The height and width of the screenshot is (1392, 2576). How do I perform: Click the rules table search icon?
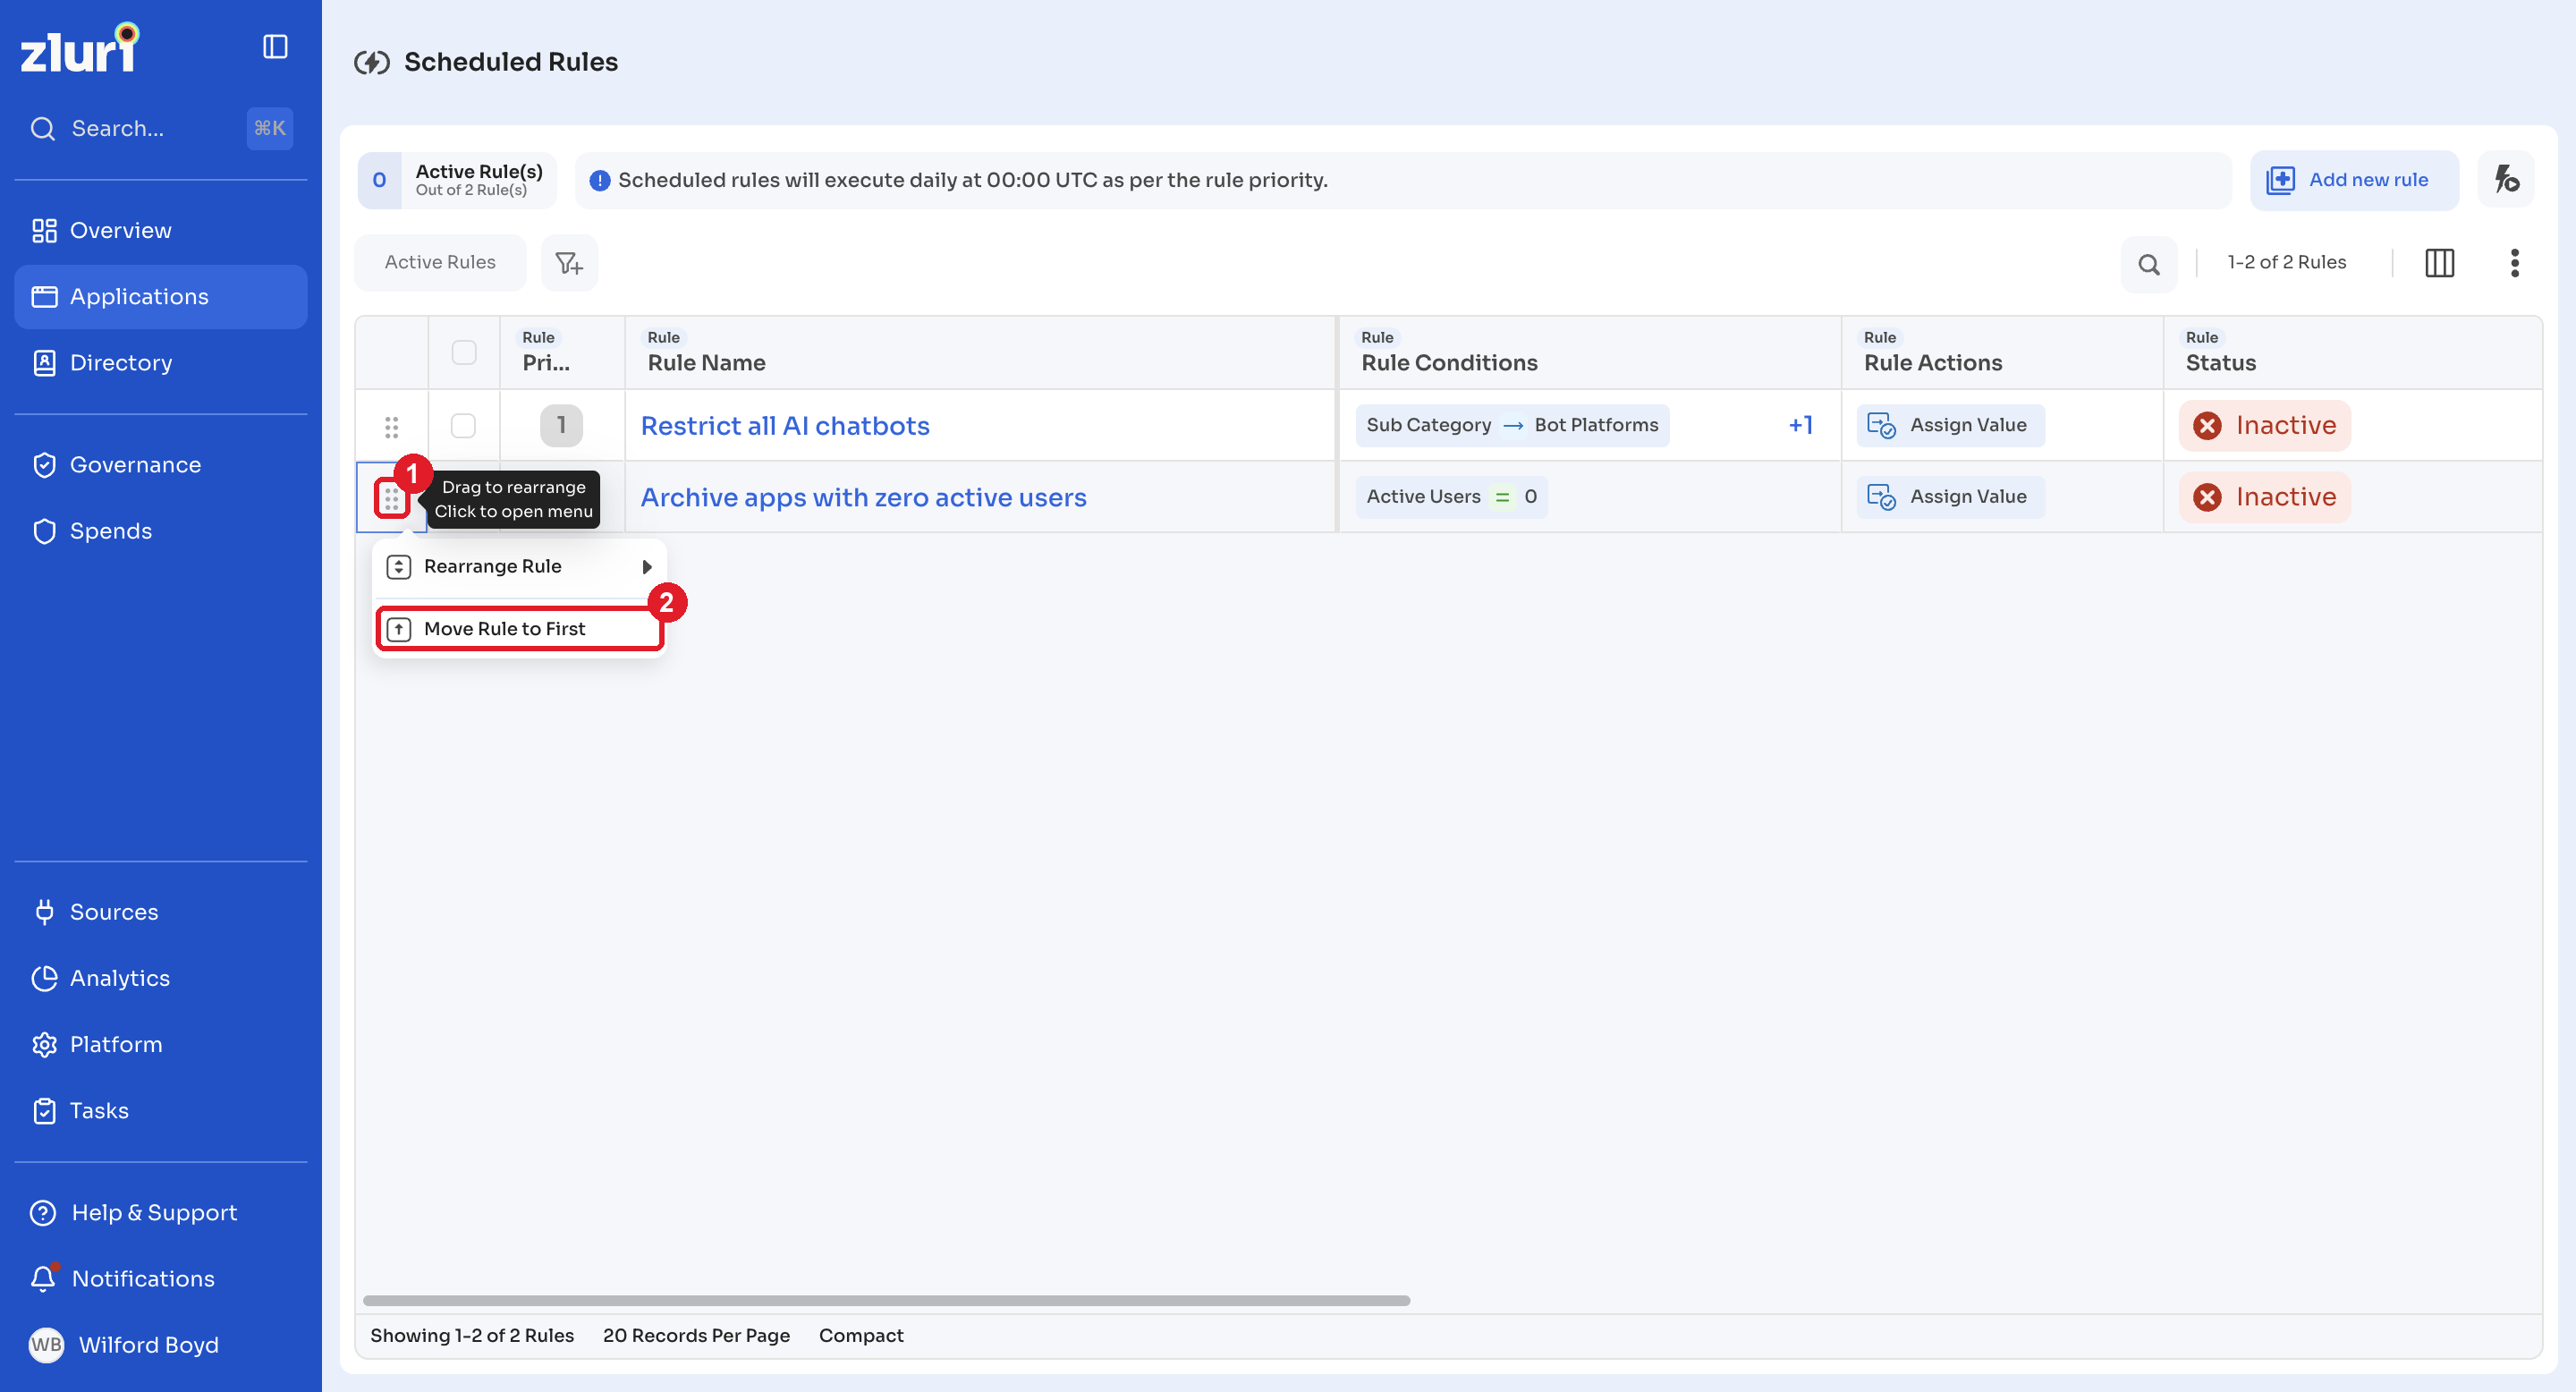2148,264
